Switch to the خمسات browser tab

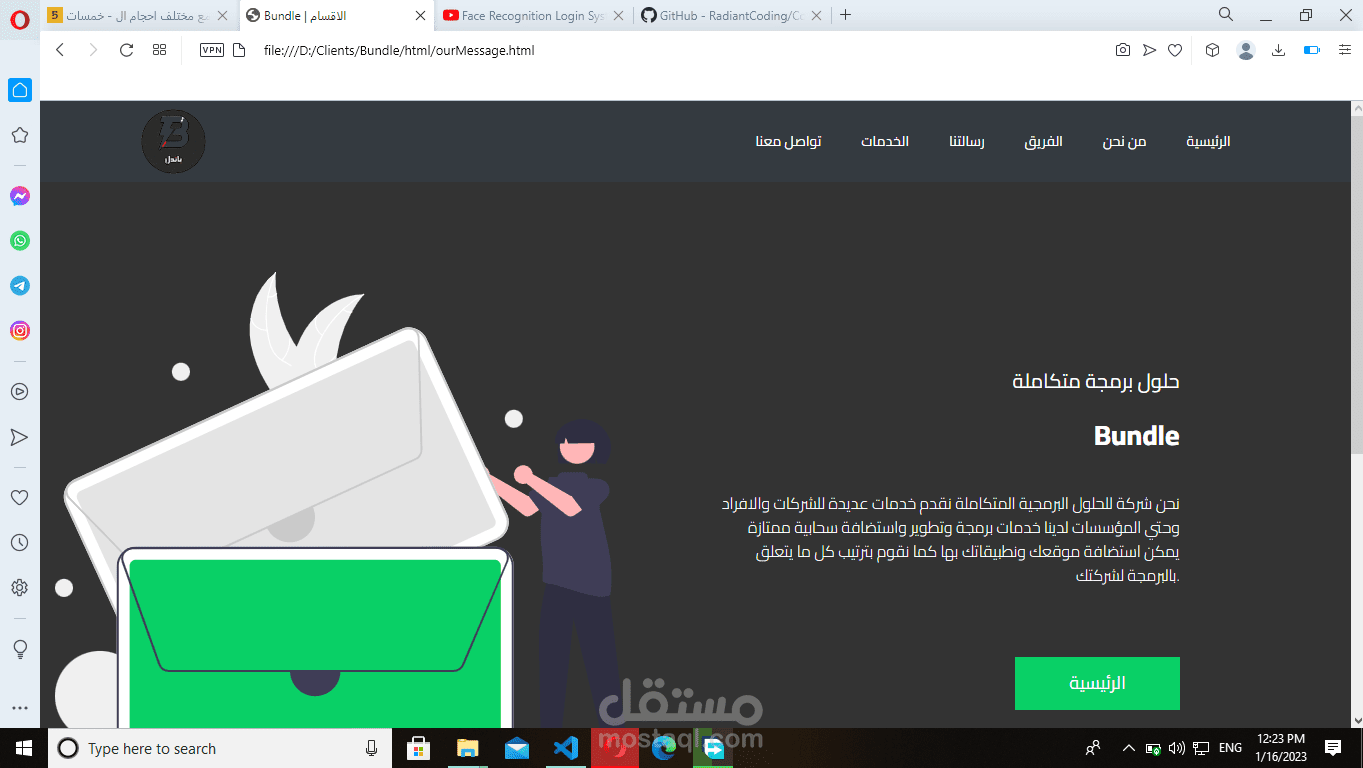[x=138, y=16]
